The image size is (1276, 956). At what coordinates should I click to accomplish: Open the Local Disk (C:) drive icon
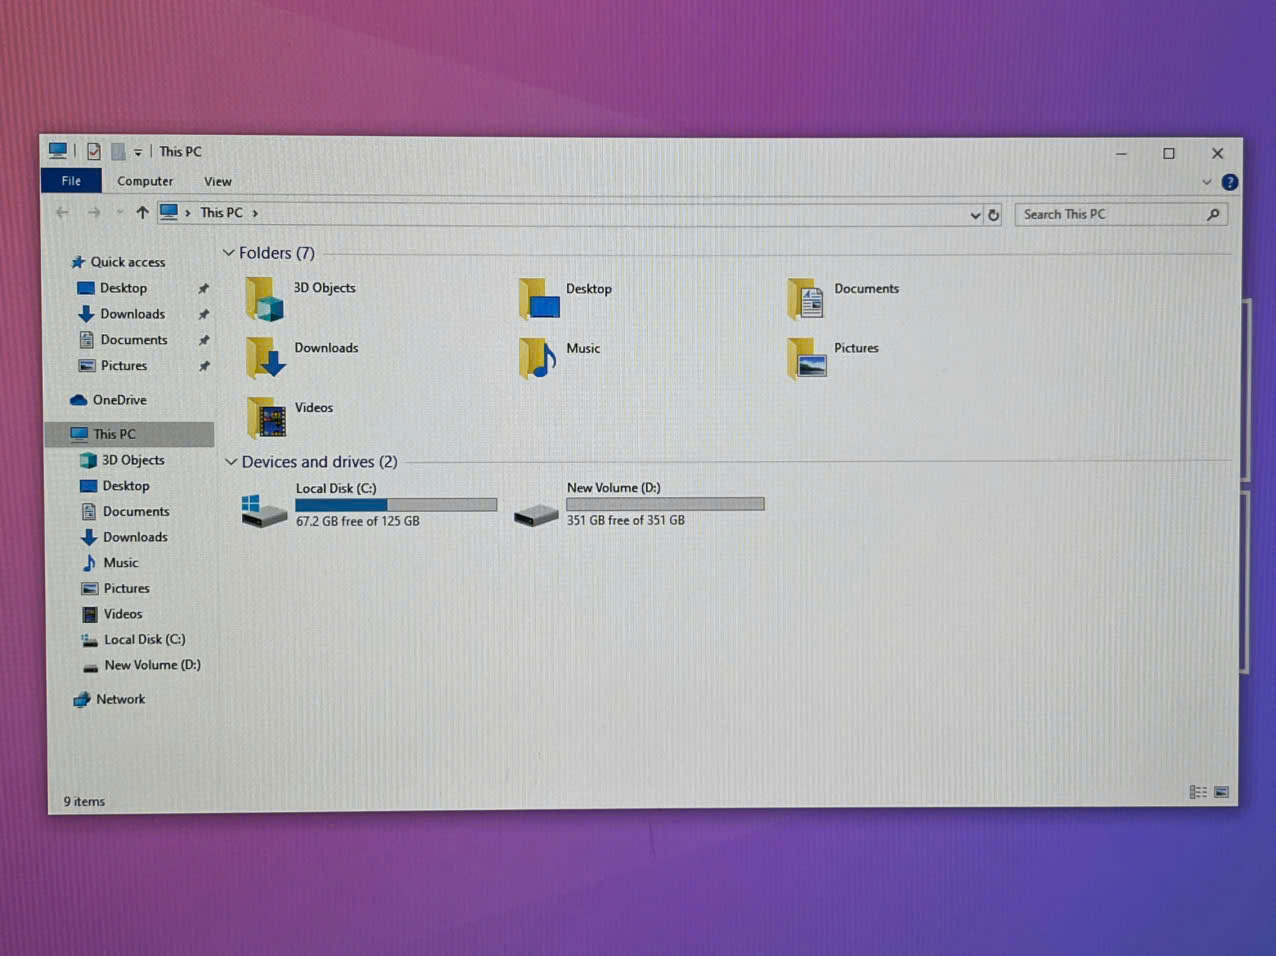point(265,510)
